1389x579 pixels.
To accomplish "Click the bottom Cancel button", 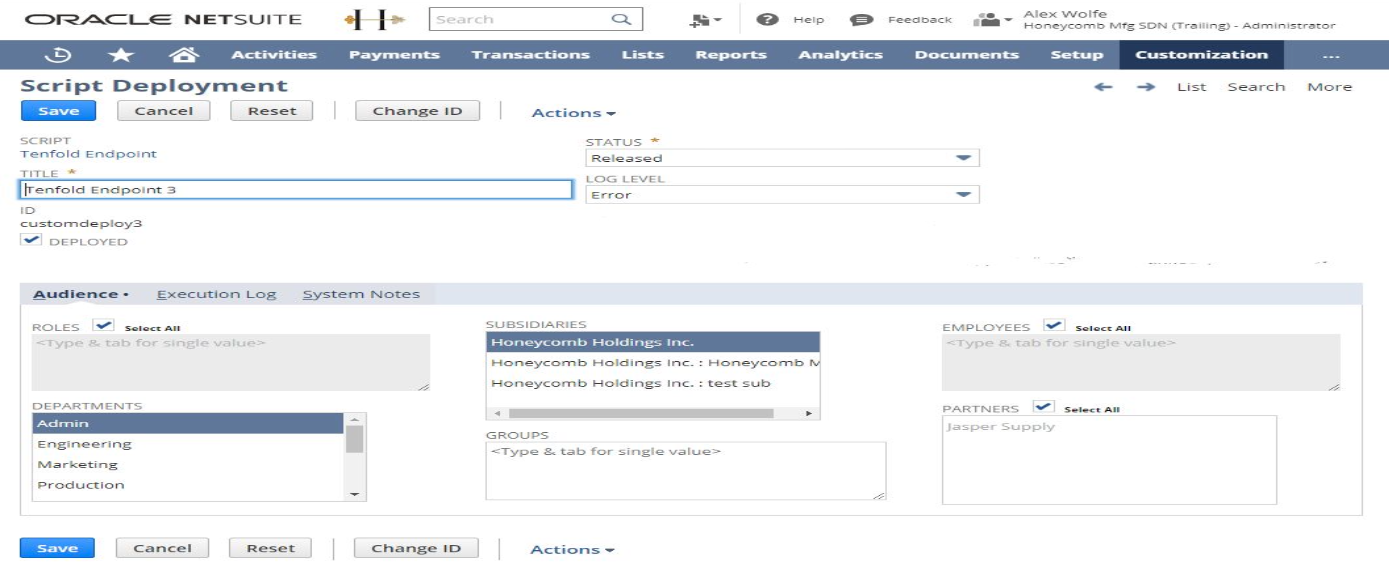I will tap(162, 548).
